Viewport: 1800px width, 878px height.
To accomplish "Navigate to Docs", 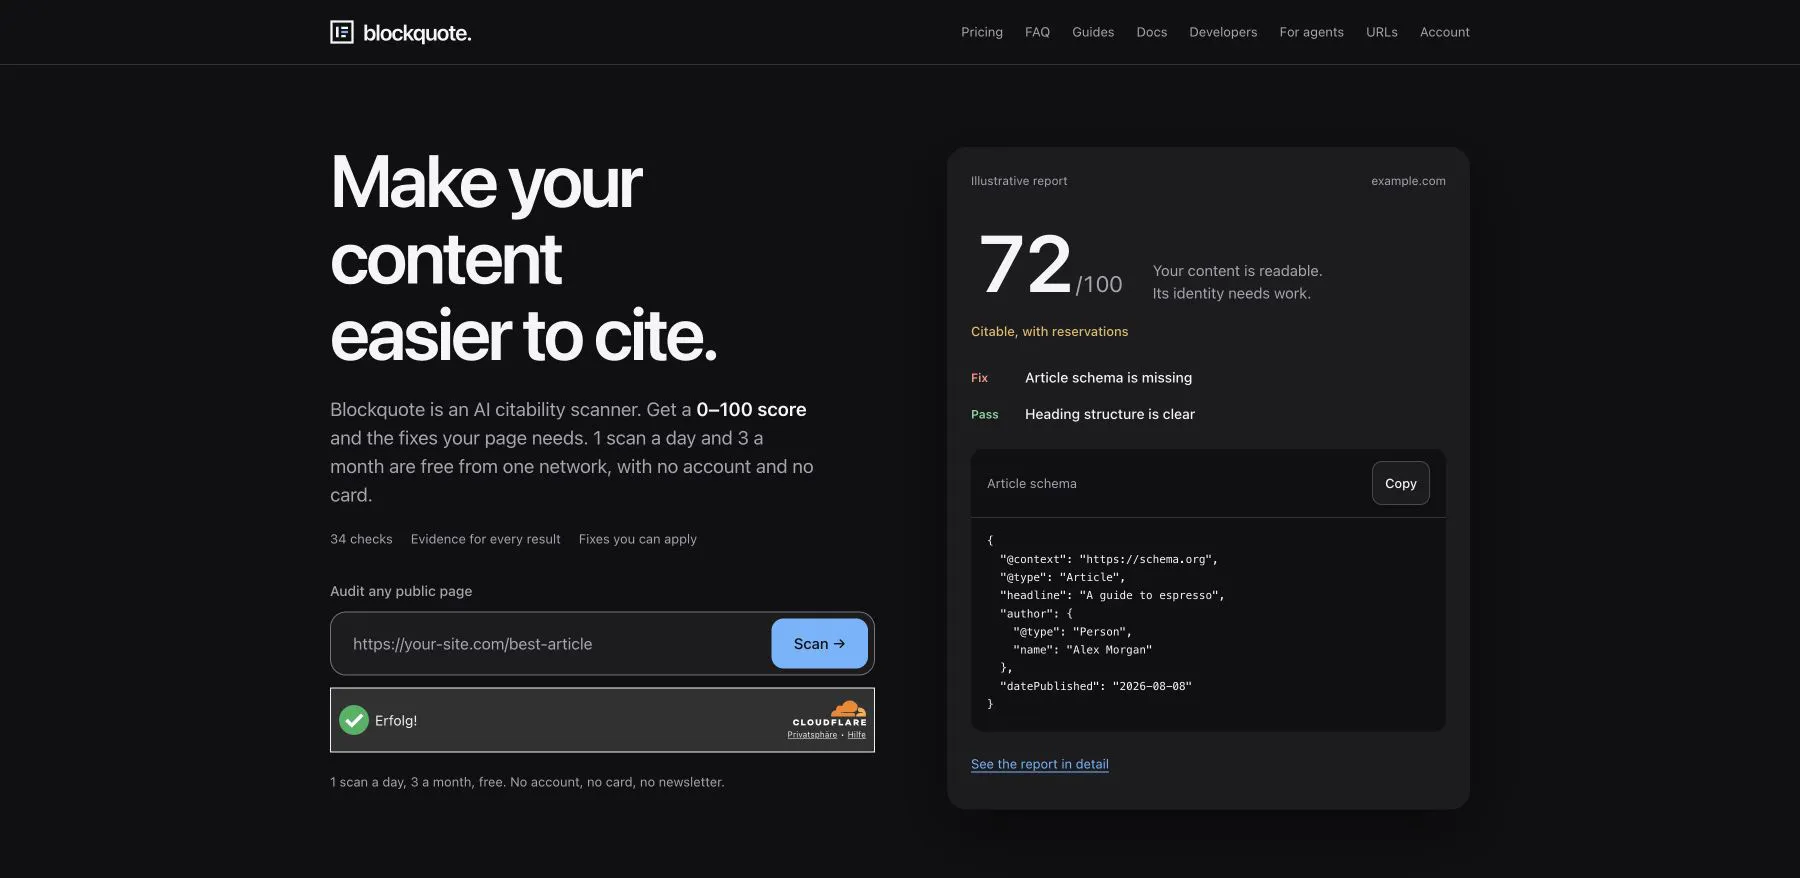I will tap(1152, 32).
